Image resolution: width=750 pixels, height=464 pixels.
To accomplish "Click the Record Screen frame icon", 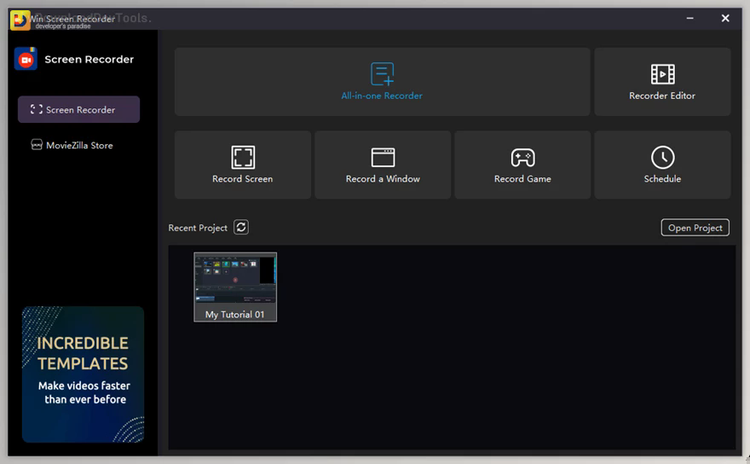I will [243, 157].
